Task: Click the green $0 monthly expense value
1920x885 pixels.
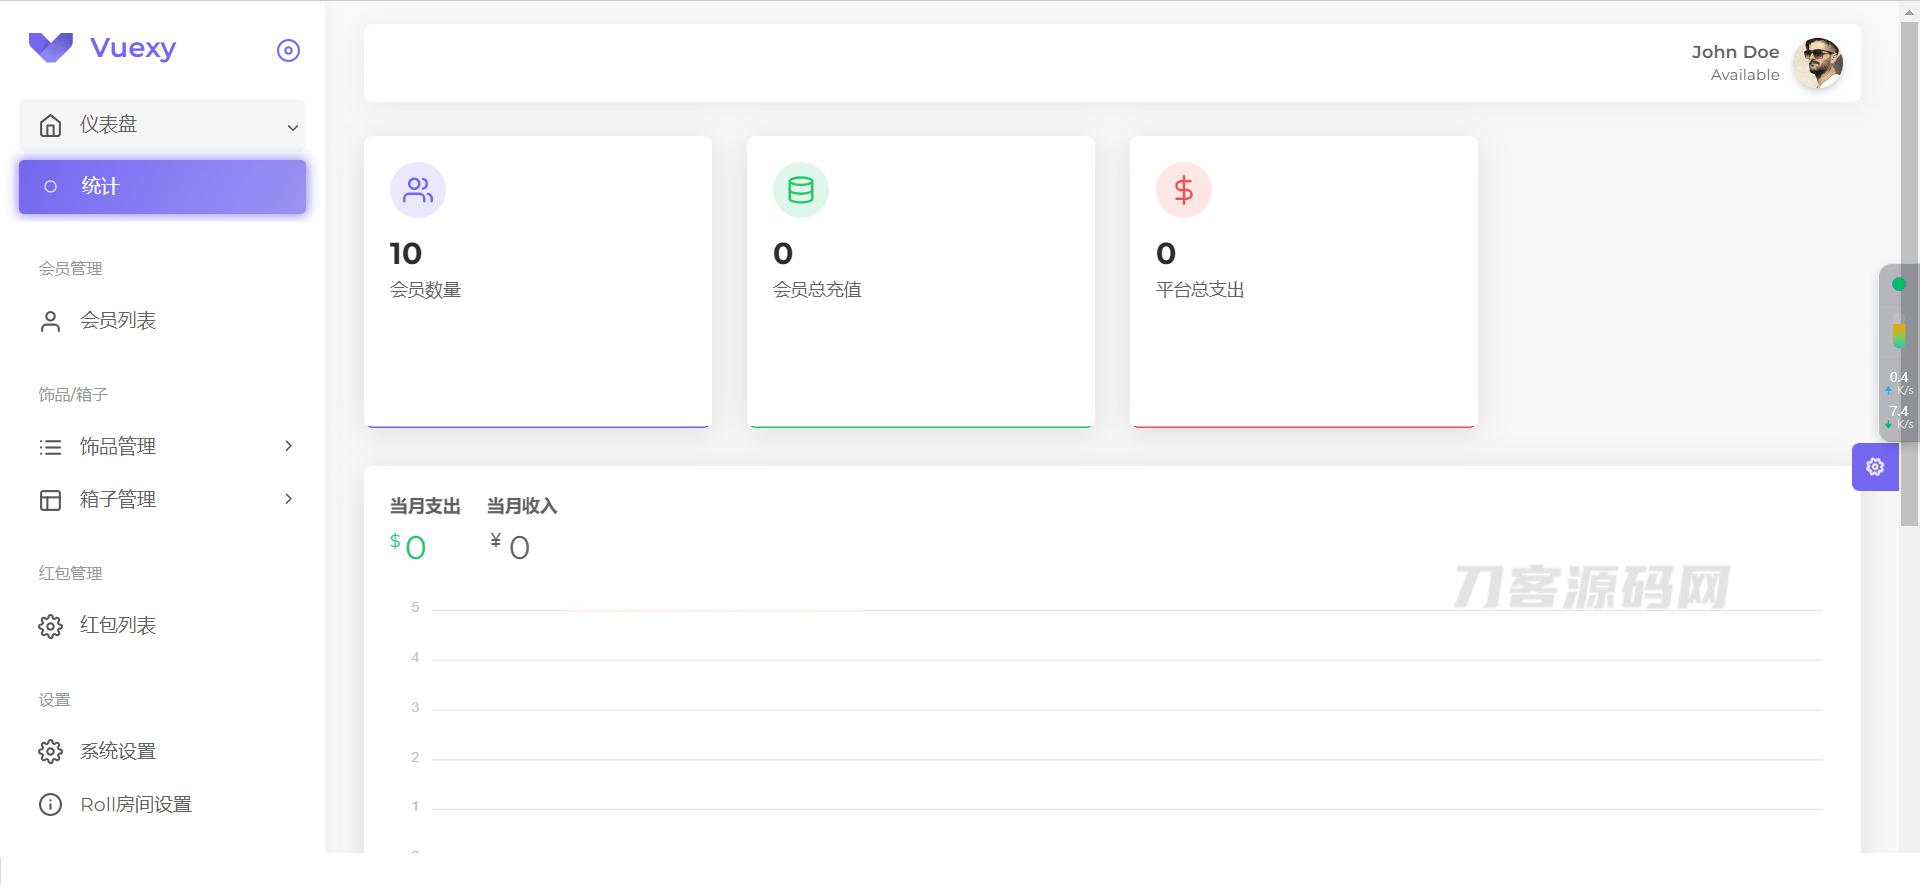Action: 408,547
